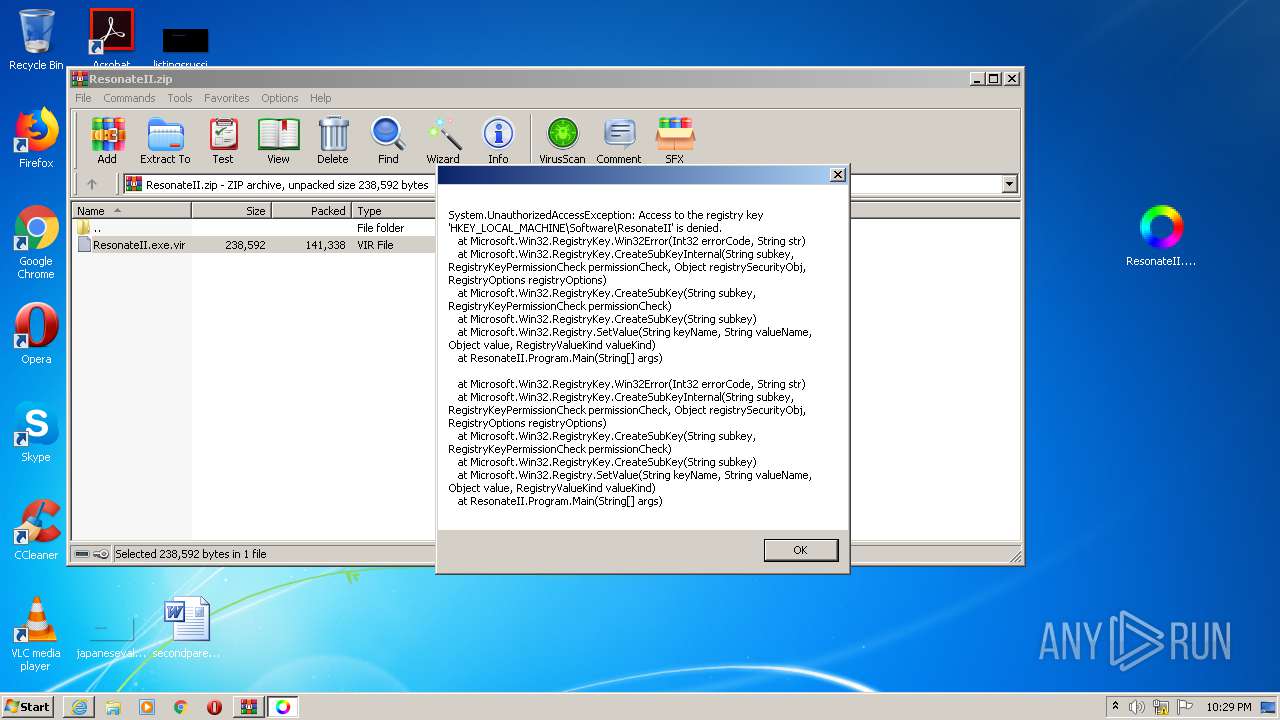Open Acrobat desktop shortcut
Viewport: 1280px width, 720px height.
coord(111,38)
